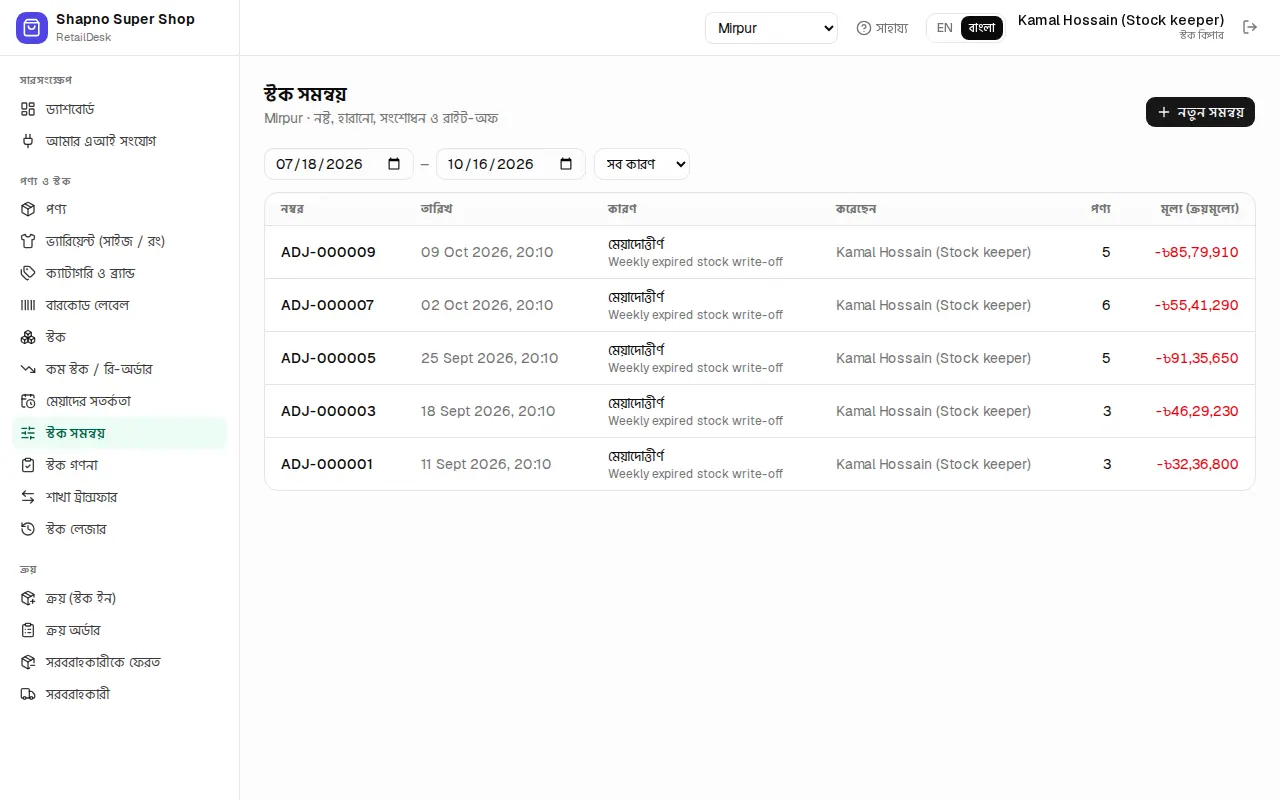Viewport: 1280px width, 800px height.
Task: Click Kamal Hossain (Stock keeper) in header
Action: tap(1121, 20)
